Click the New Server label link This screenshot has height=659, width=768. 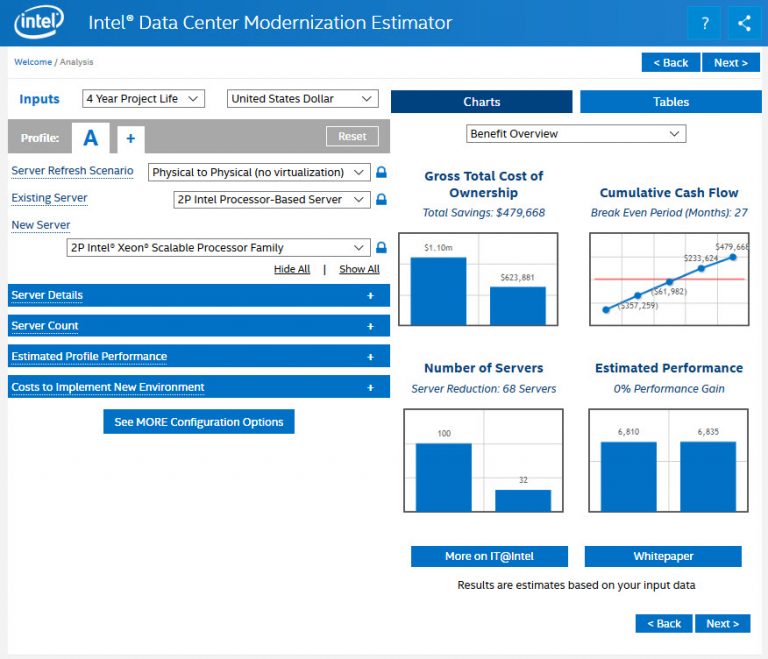point(41,225)
